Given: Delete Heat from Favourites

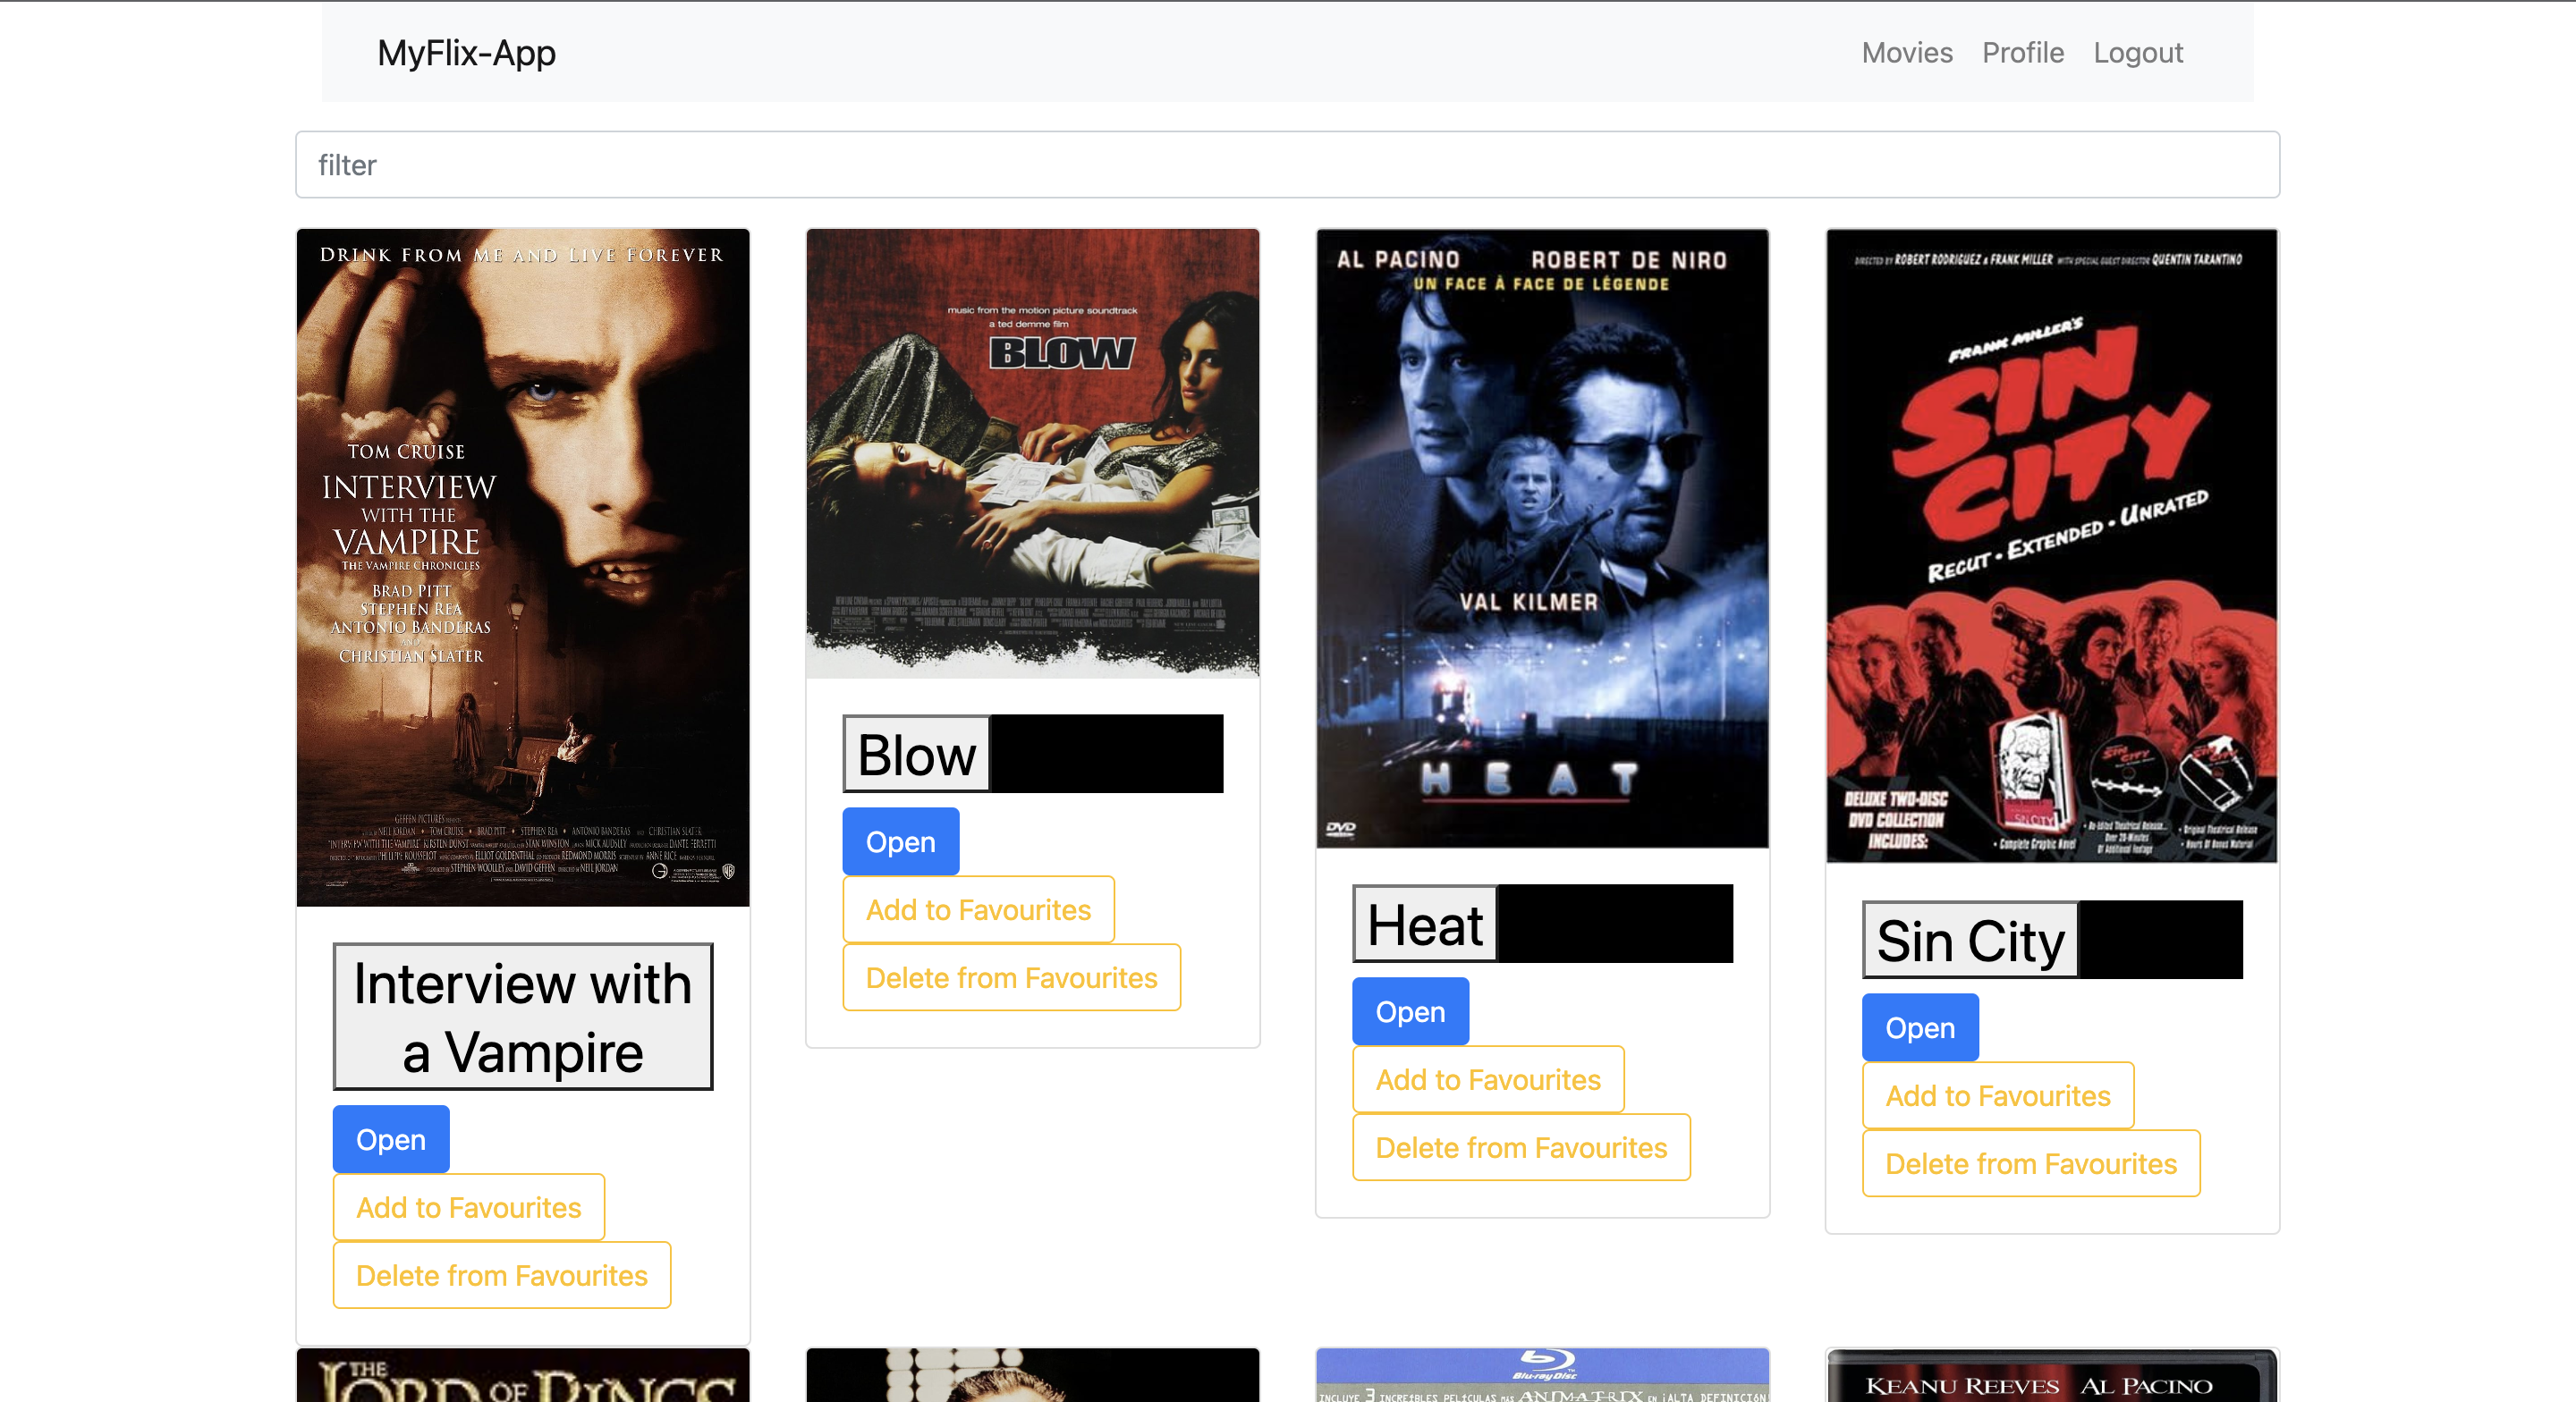Looking at the screenshot, I should (1520, 1147).
